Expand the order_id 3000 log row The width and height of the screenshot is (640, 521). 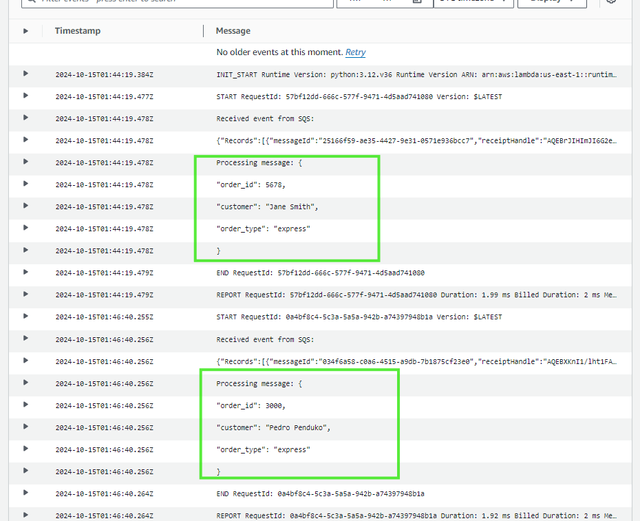click(x=26, y=404)
